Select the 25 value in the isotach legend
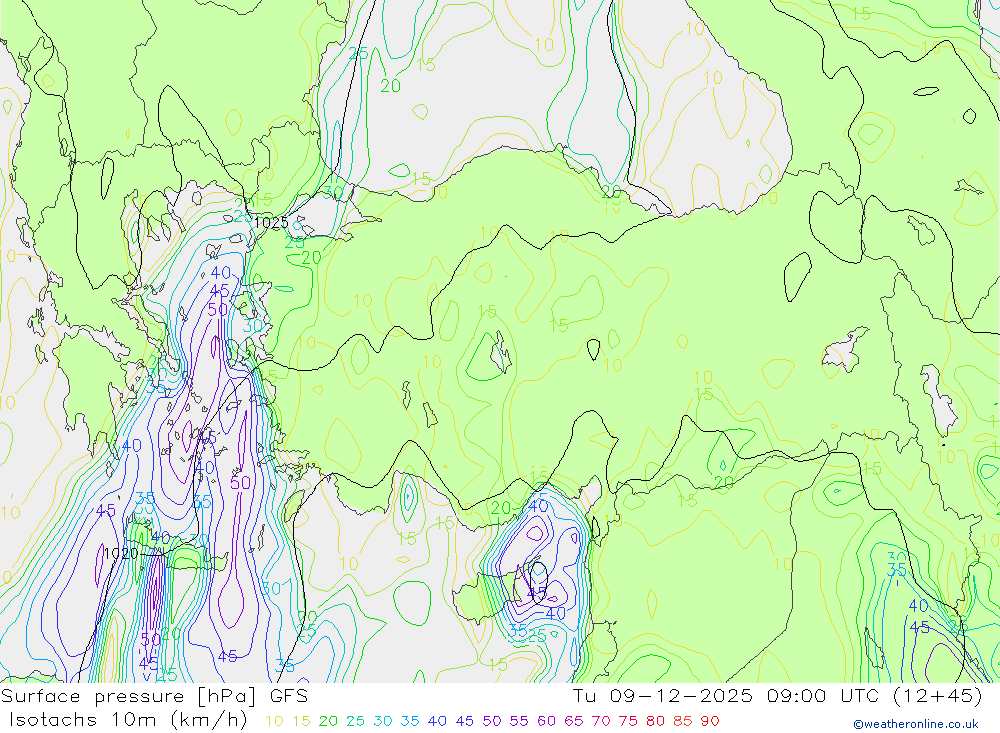1000x733 pixels. [x=355, y=721]
